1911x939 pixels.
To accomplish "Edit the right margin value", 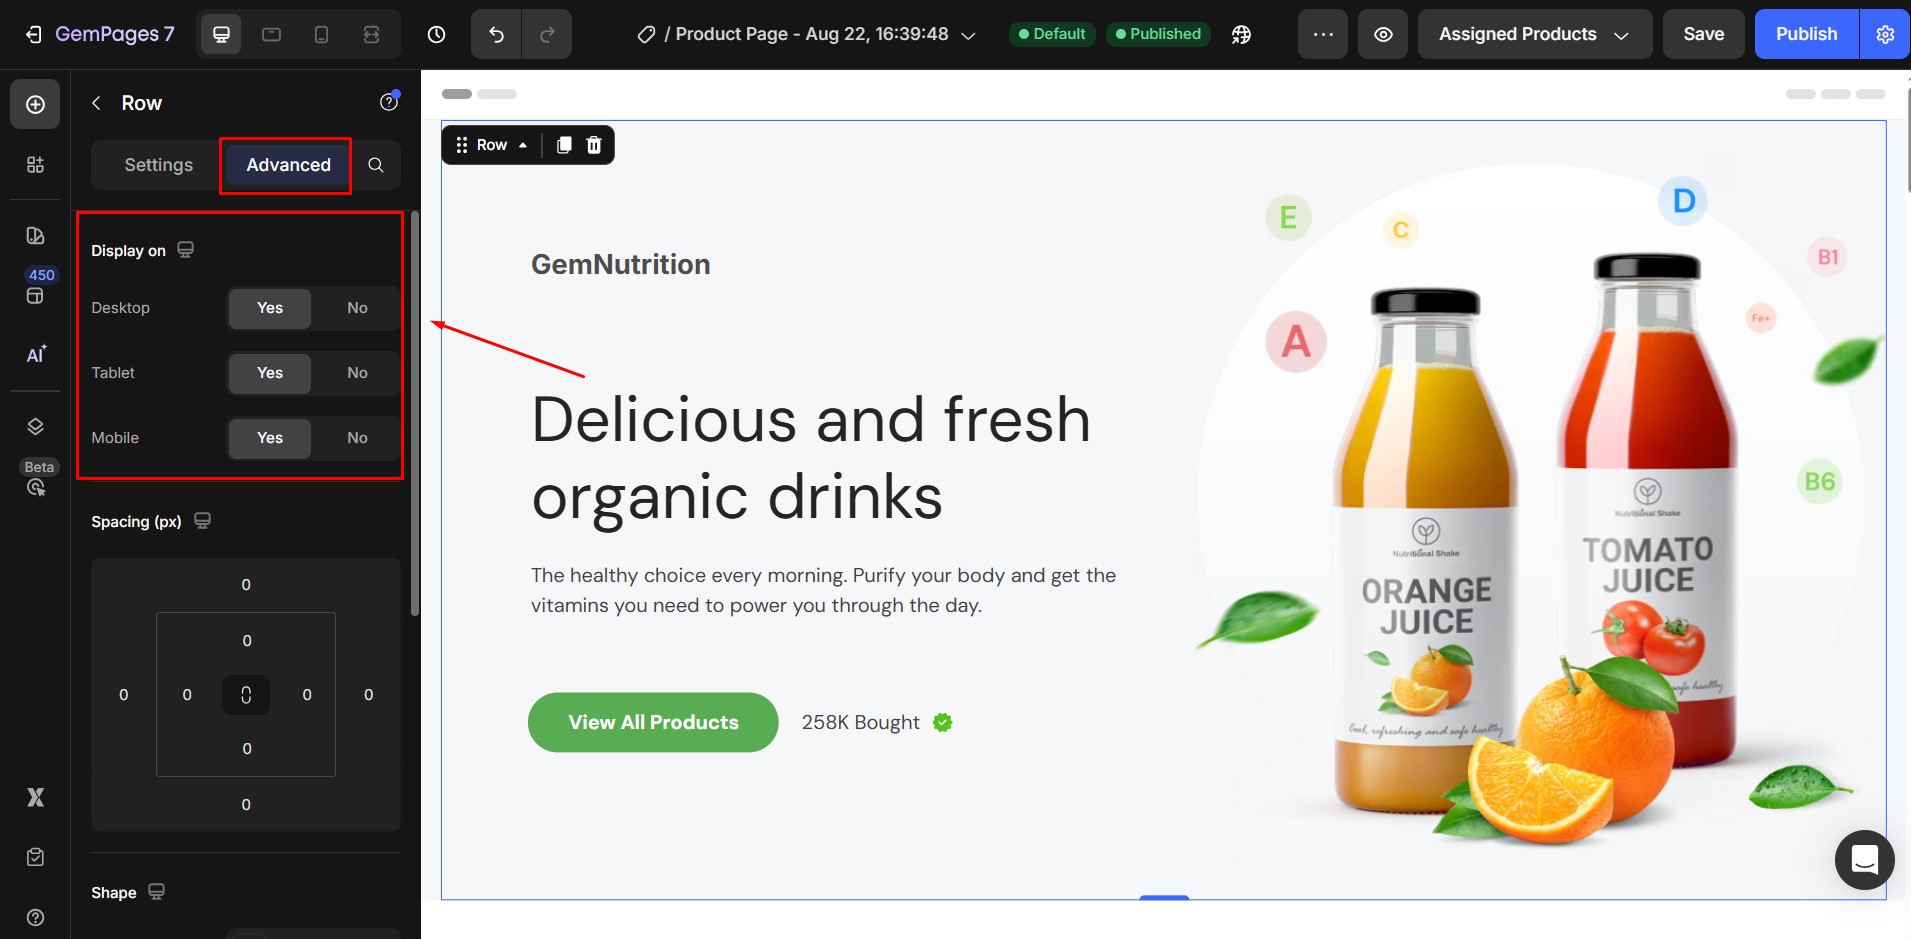I will click(x=369, y=695).
